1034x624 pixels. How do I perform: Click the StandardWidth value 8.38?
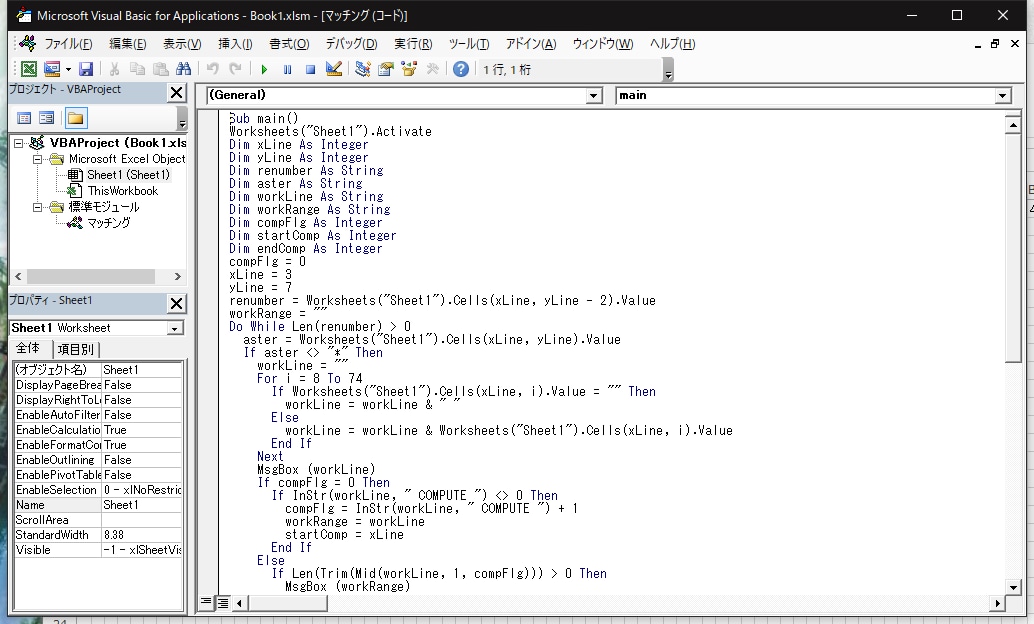[142, 535]
